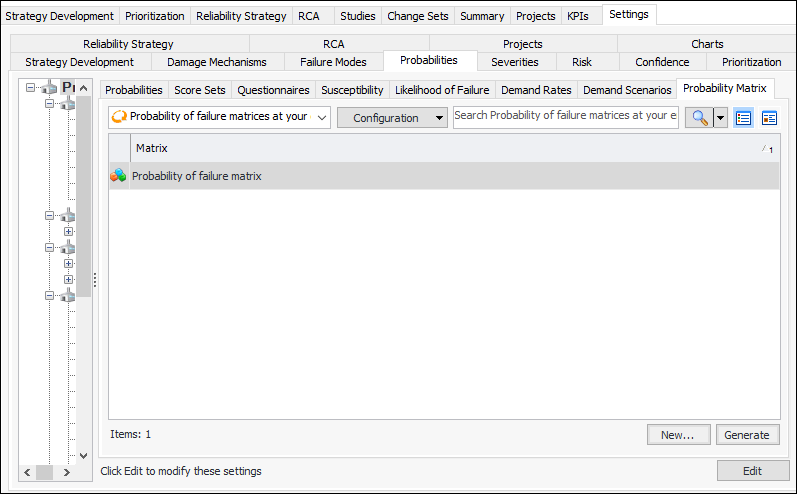The image size is (797, 494).
Task: Open the Severities settings tab
Action: tap(514, 62)
